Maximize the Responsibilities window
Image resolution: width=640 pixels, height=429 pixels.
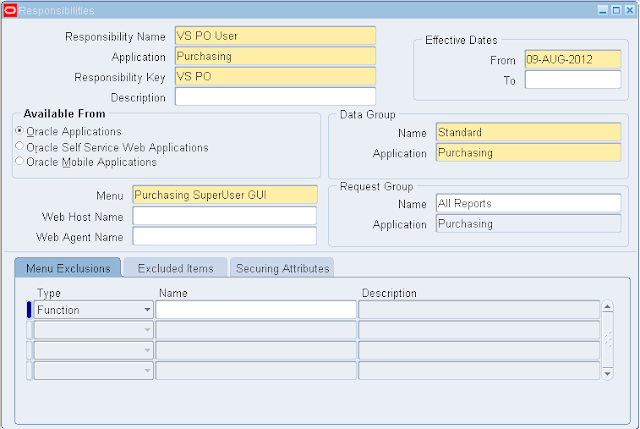(x=616, y=10)
